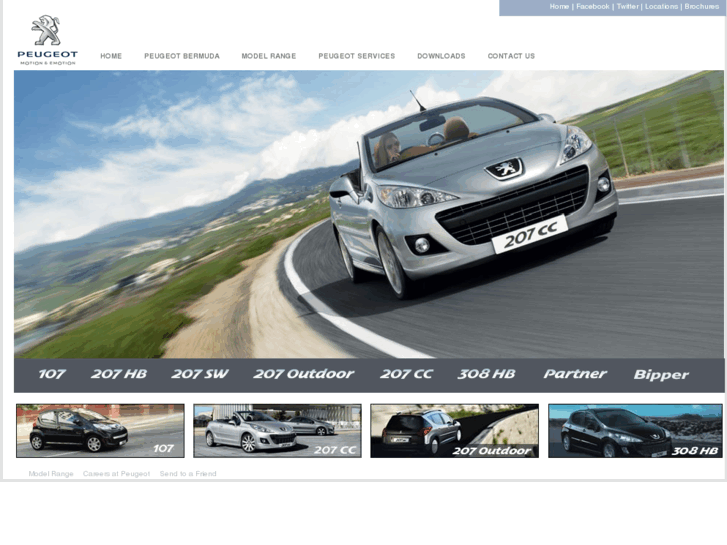727x545 pixels.
Task: Select 207 CC in the model bar
Action: pyautogui.click(x=407, y=374)
